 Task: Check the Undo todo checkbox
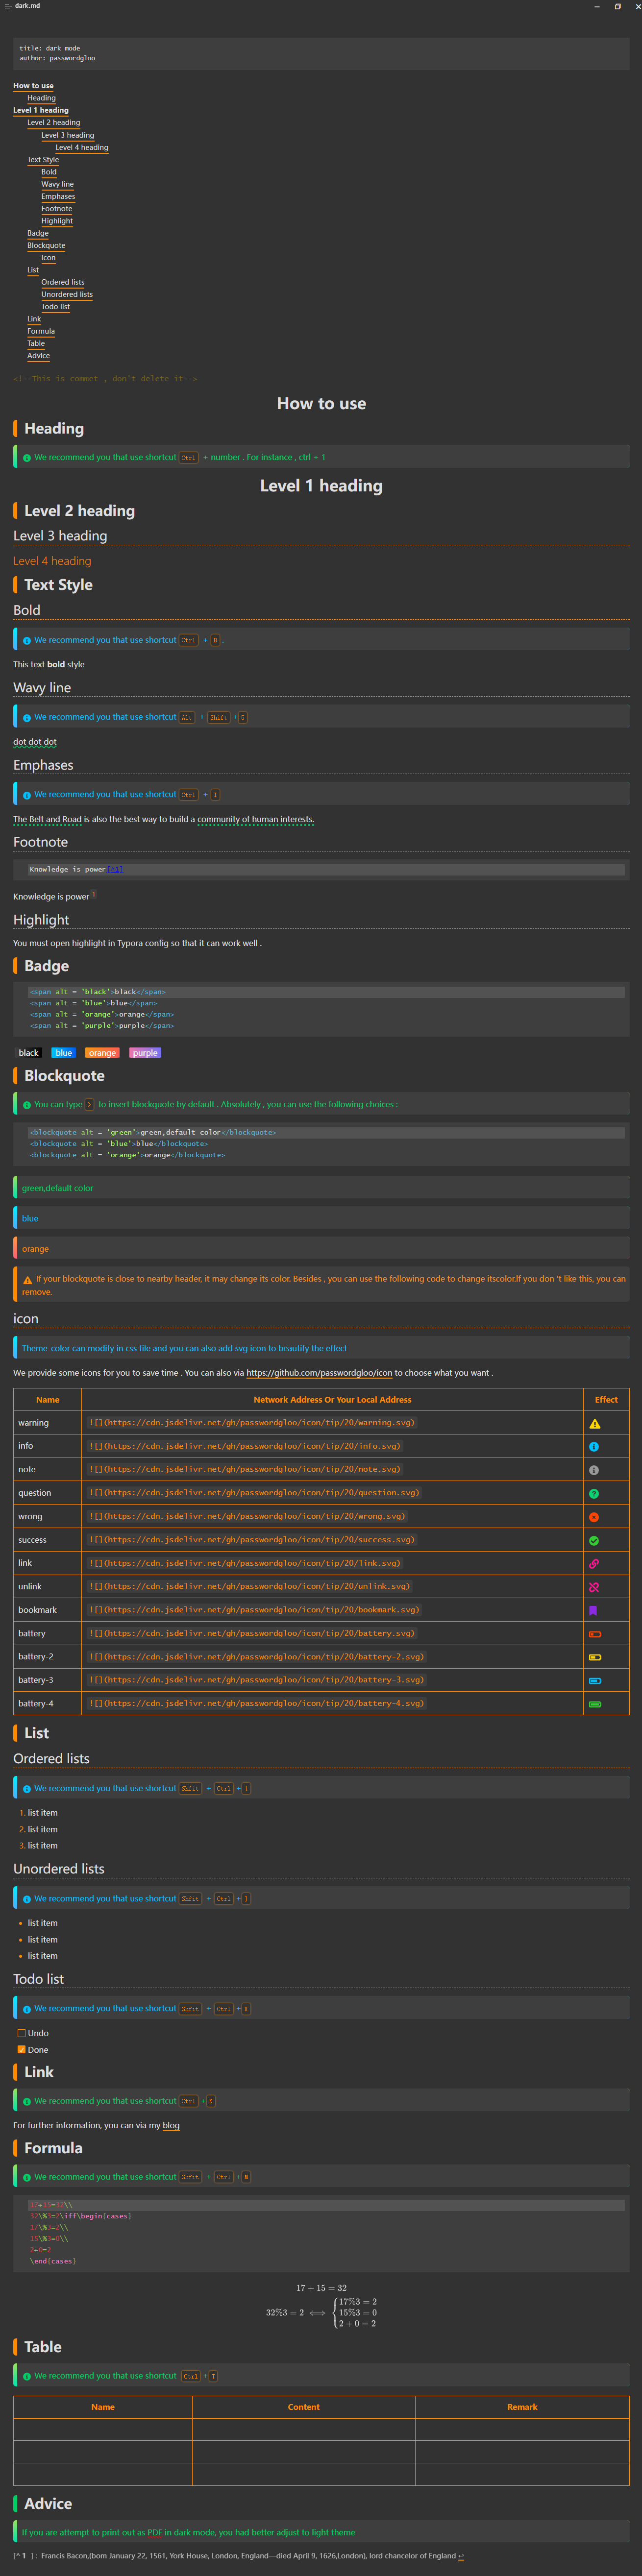point(21,2033)
